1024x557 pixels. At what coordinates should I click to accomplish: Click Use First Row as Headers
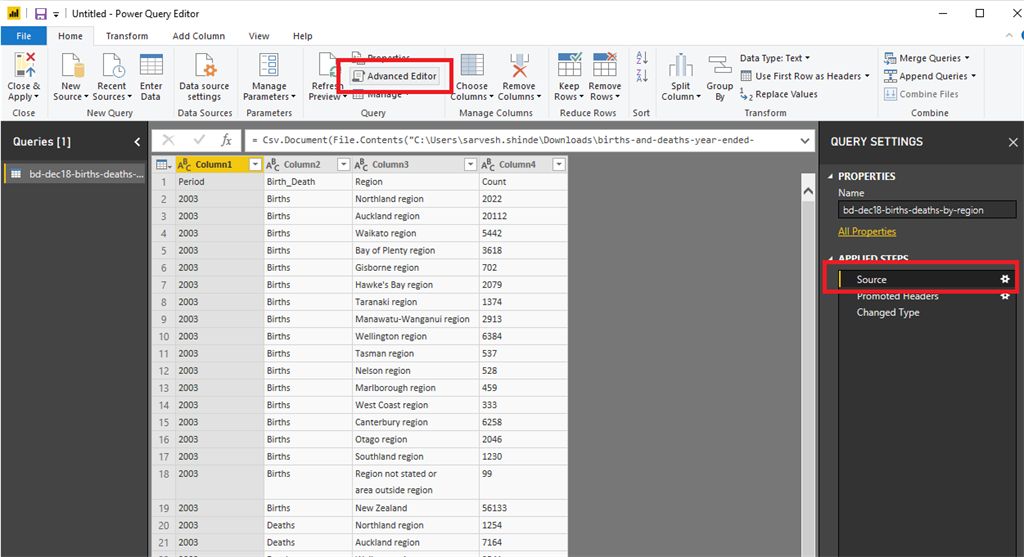point(805,76)
